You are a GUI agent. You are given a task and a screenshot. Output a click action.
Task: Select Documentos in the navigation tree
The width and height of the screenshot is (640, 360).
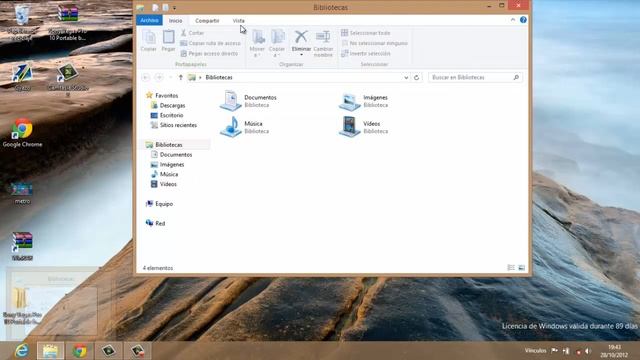coord(176,155)
